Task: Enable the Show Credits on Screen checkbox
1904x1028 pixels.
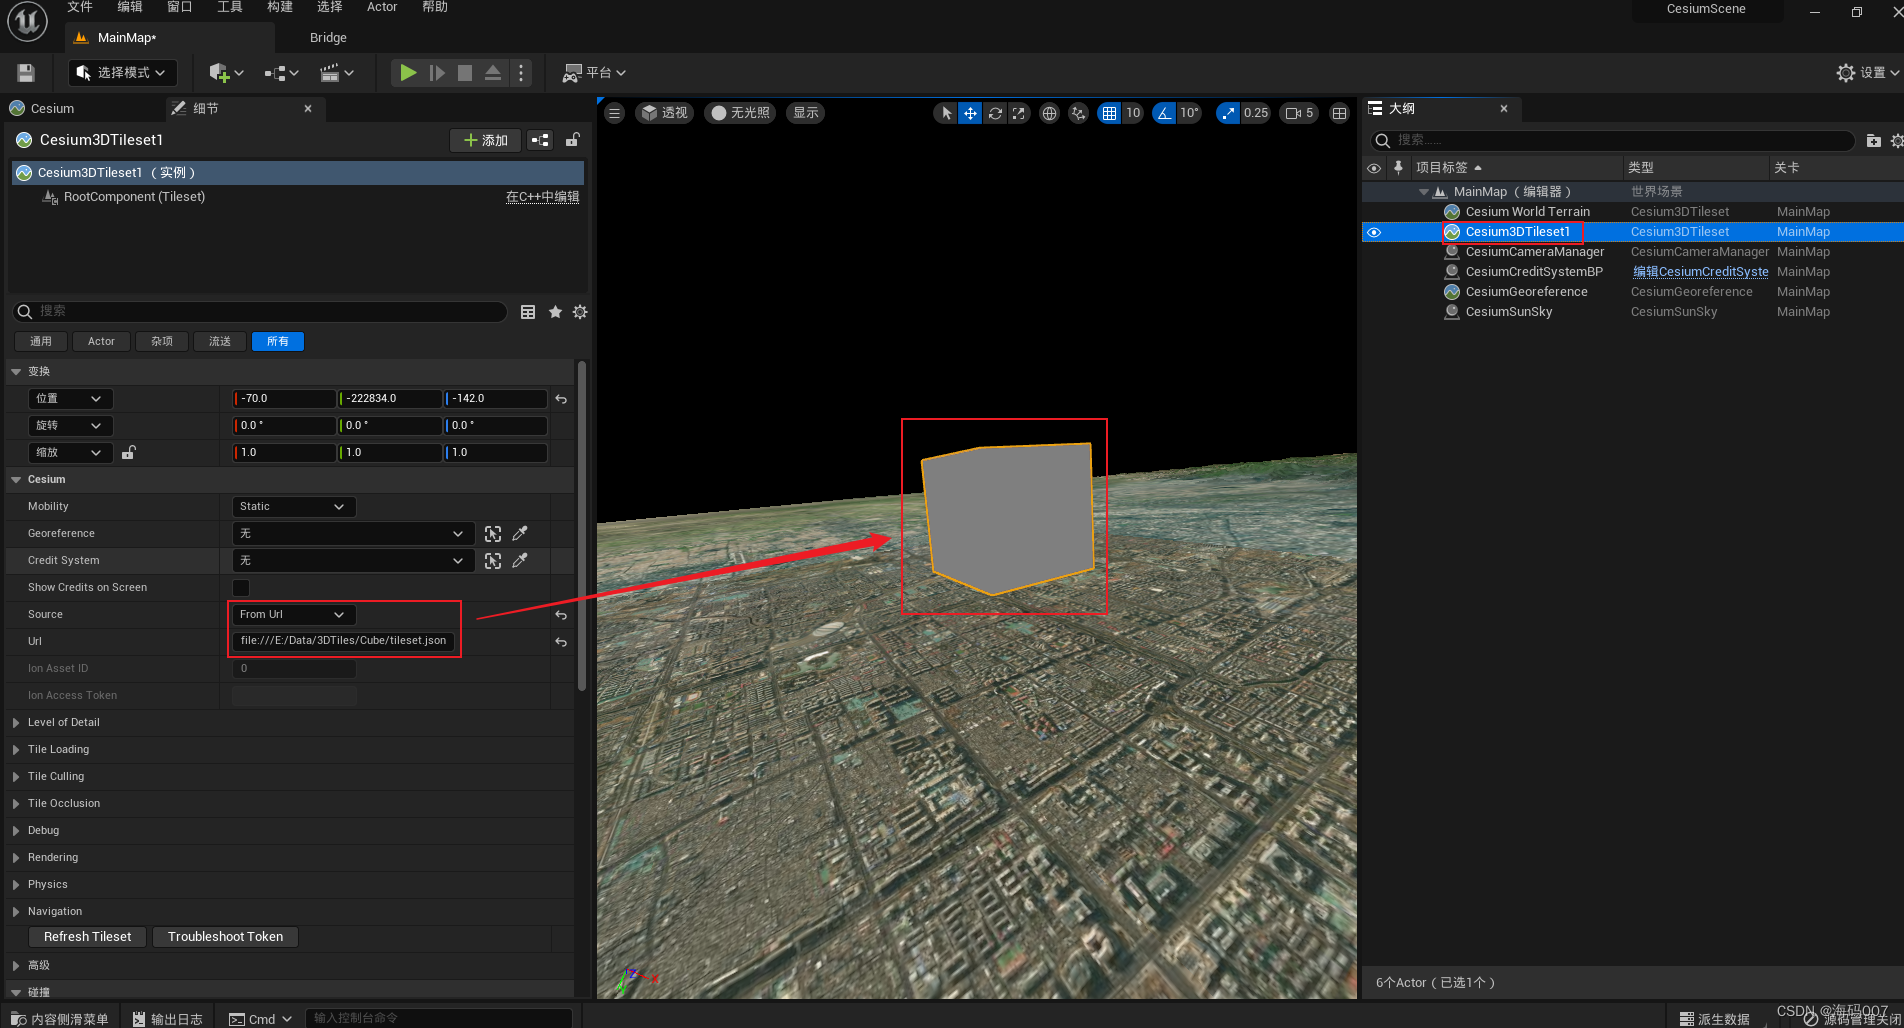Action: pyautogui.click(x=239, y=587)
